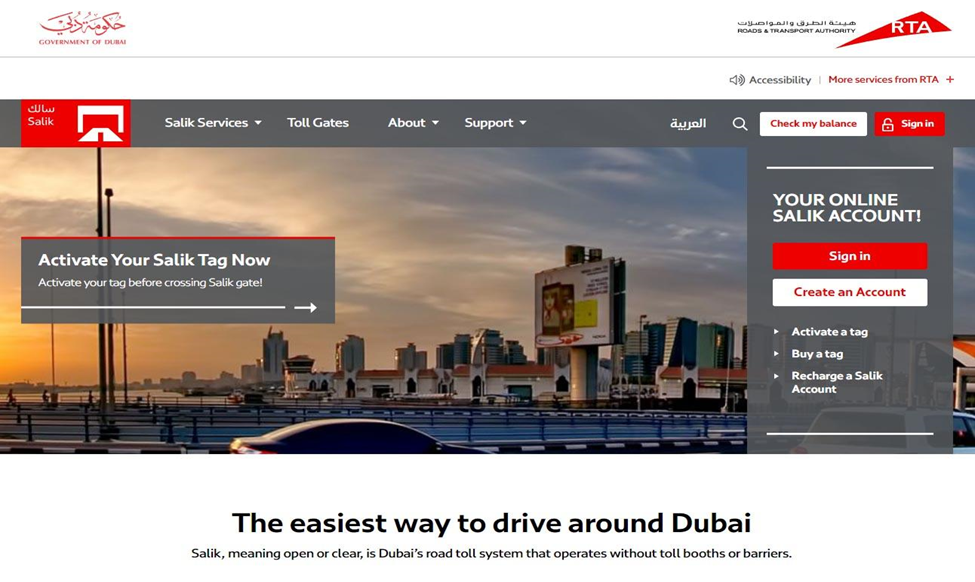Viewport: 975px width, 582px height.
Task: Switch language to العربية
Action: point(688,123)
